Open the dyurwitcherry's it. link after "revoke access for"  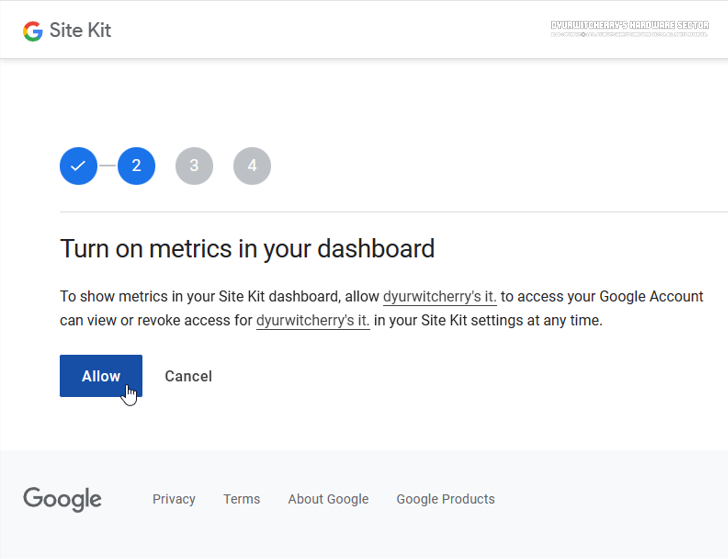(313, 320)
